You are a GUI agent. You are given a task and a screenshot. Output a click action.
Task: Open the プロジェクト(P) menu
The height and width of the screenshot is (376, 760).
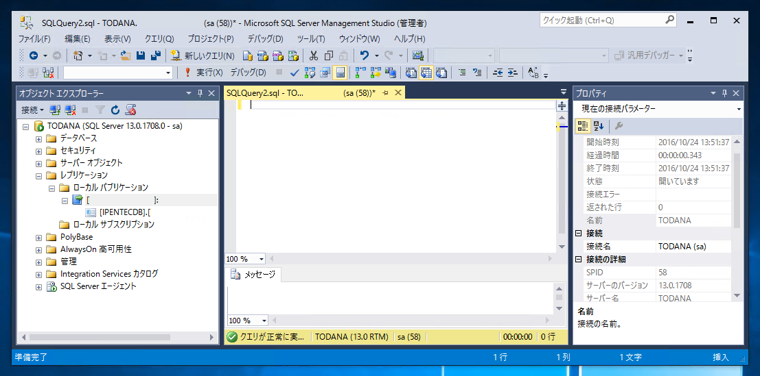click(211, 39)
